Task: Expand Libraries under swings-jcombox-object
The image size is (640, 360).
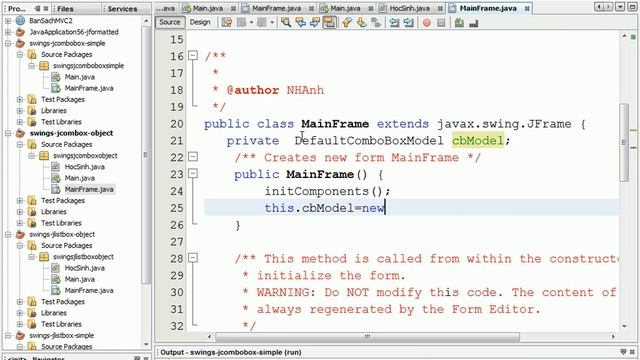Action: click(x=20, y=211)
